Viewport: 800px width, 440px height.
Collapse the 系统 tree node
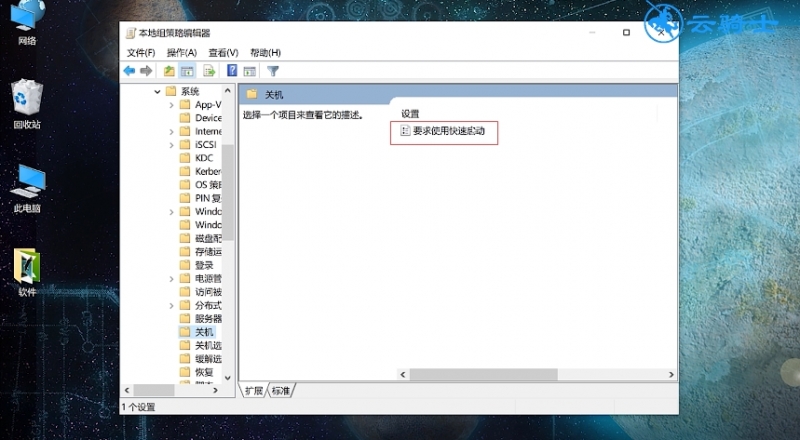157,91
